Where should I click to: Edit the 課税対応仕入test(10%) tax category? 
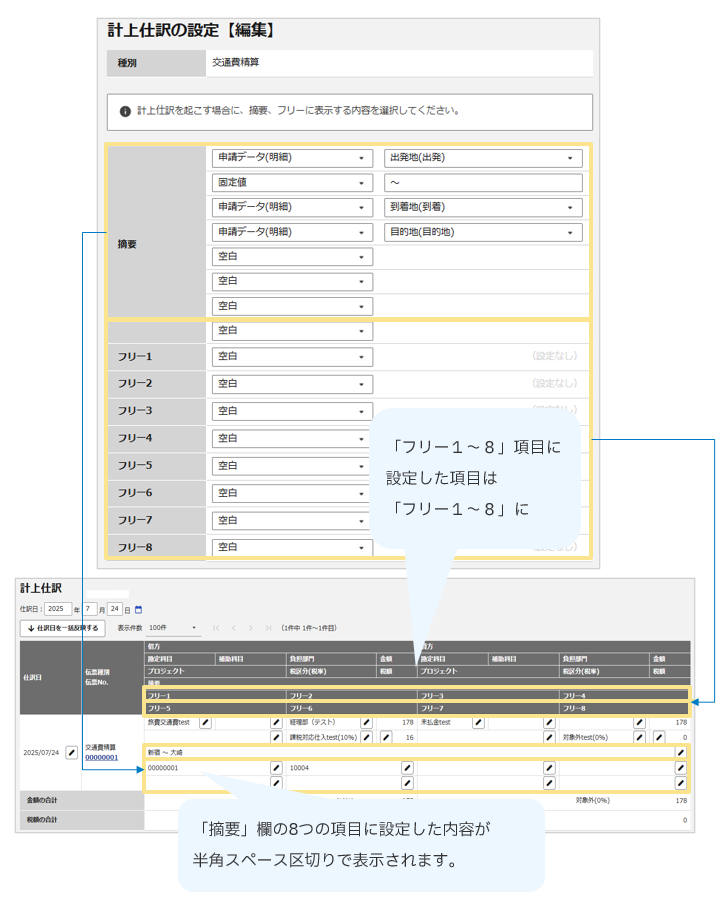pos(367,737)
